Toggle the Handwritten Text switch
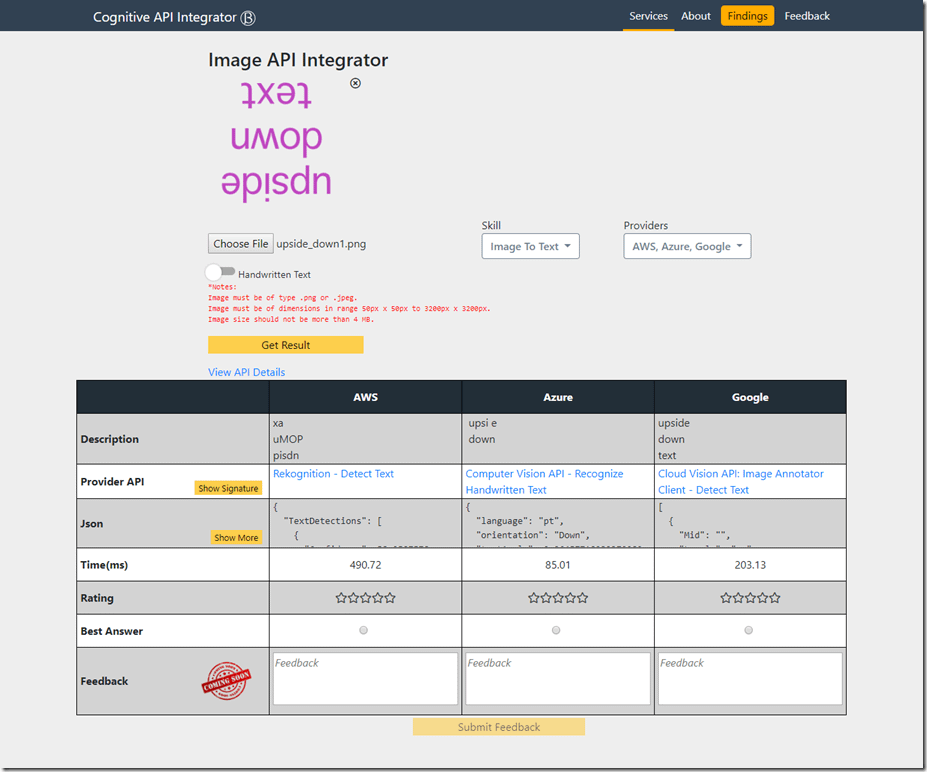This screenshot has height=772, width=927. tap(221, 272)
